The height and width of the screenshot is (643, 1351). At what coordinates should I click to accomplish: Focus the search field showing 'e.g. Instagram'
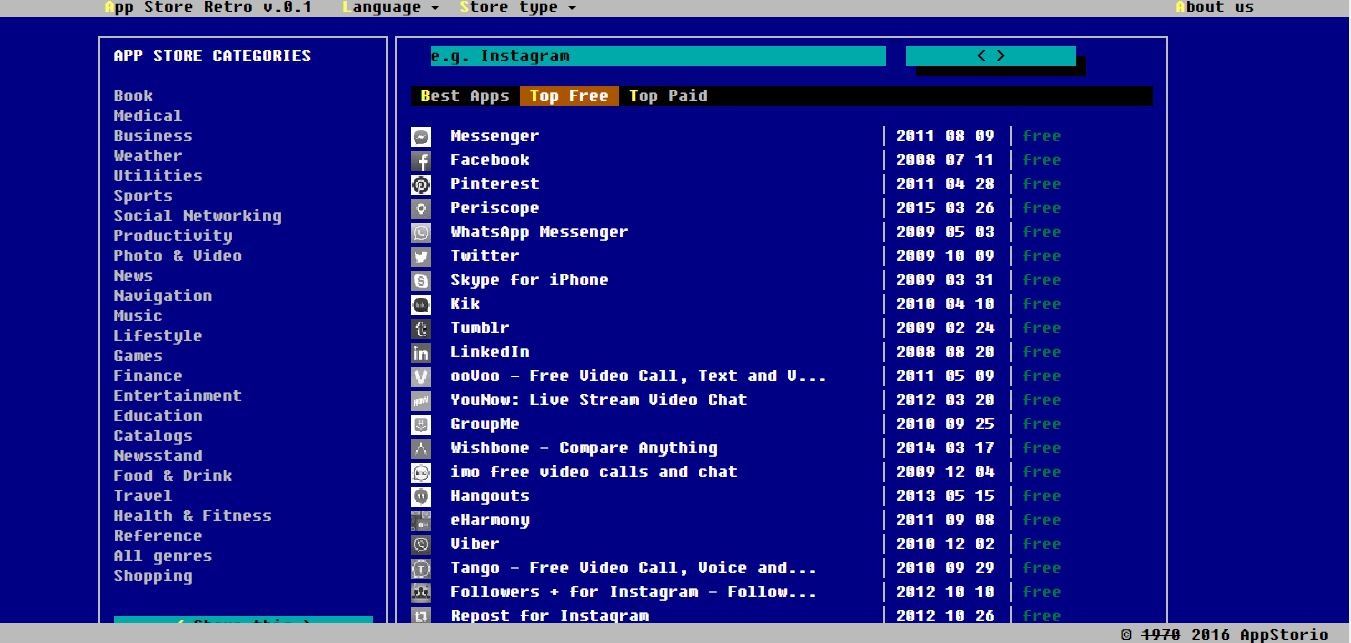658,56
